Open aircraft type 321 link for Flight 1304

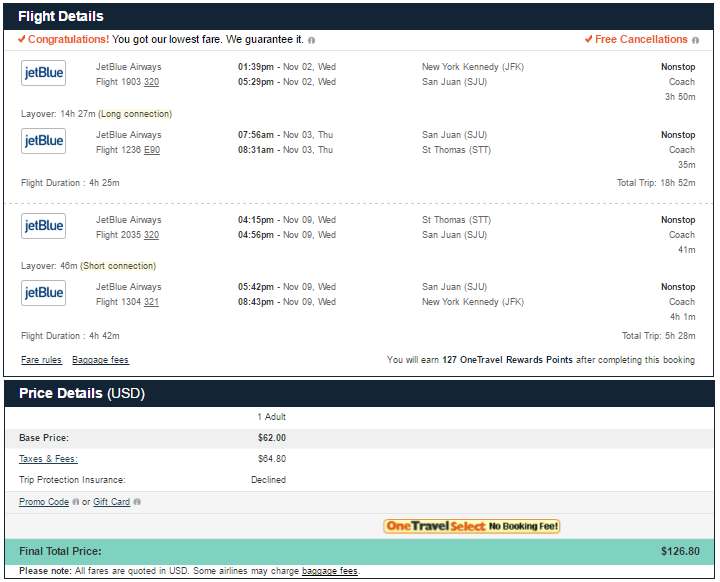pos(151,302)
